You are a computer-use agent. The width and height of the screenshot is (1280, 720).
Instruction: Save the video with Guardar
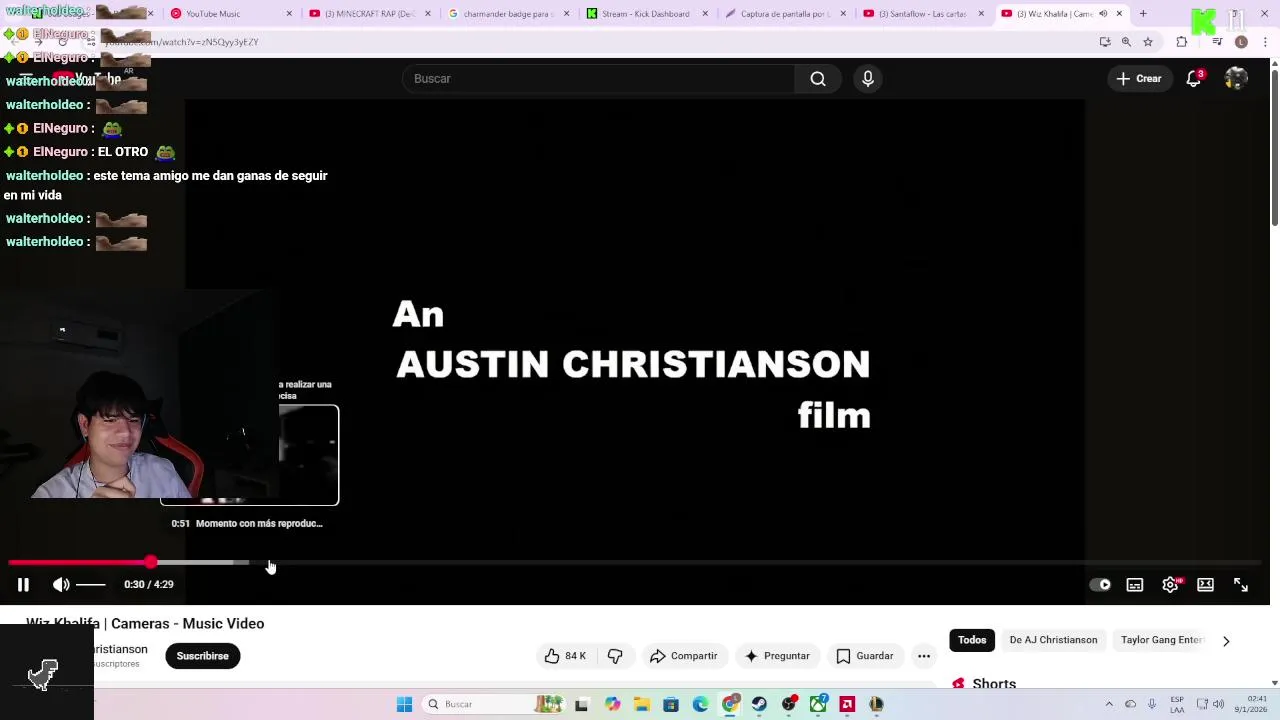(x=865, y=656)
